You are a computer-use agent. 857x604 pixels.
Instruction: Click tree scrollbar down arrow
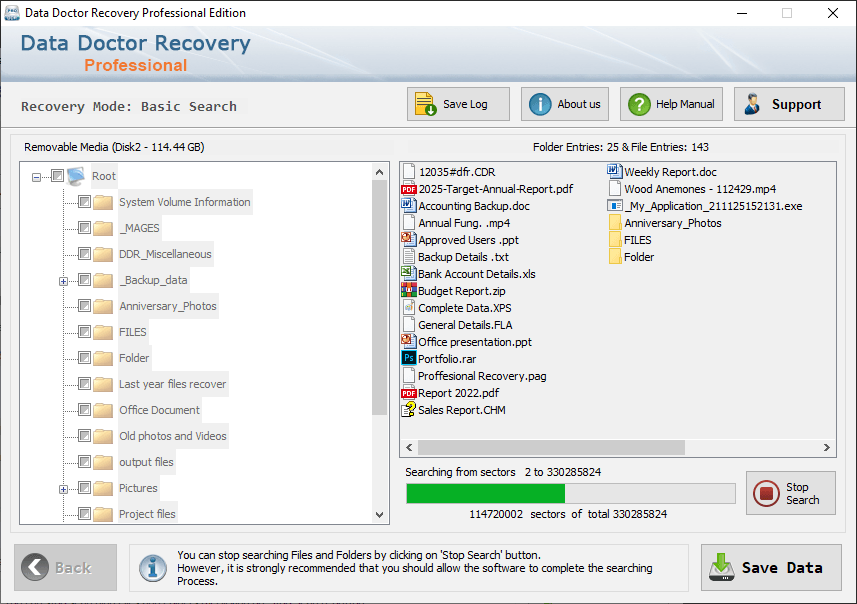(x=379, y=514)
